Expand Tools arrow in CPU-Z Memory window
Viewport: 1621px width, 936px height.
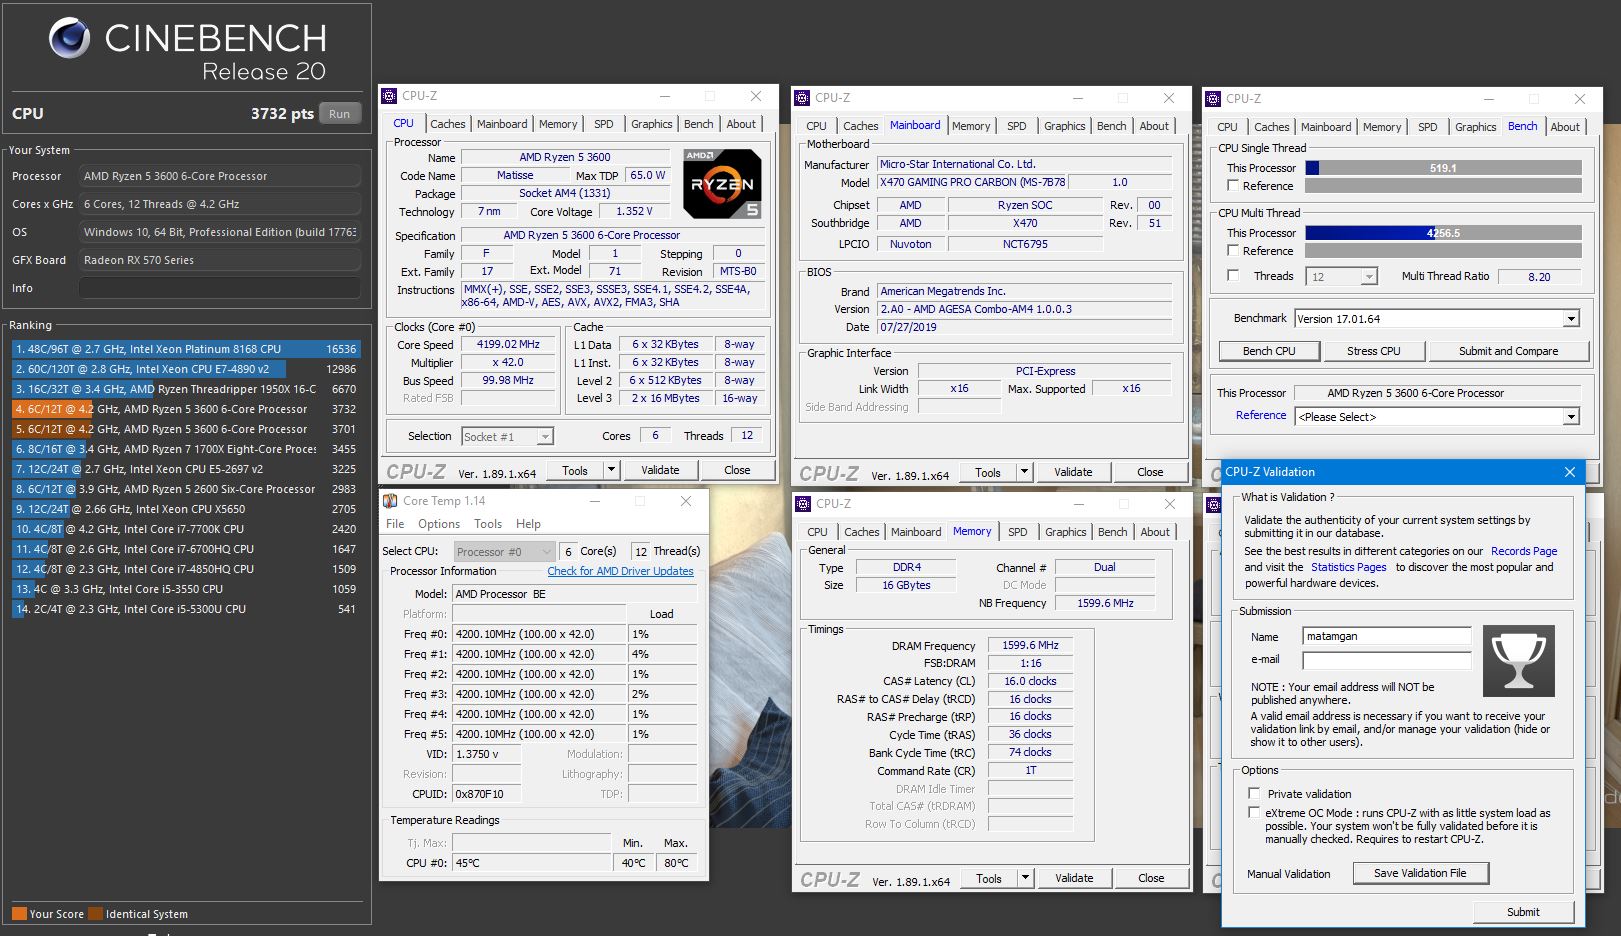coord(1025,878)
